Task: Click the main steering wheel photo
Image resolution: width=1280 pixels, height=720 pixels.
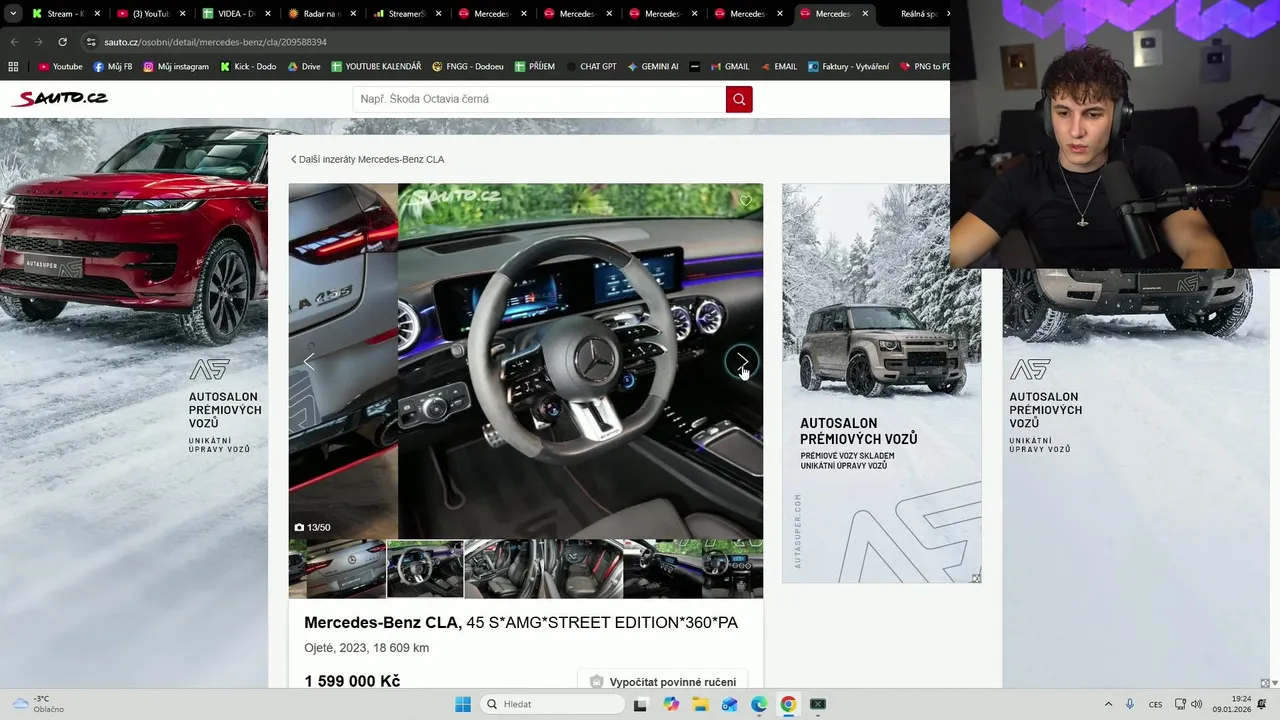Action: pyautogui.click(x=580, y=361)
